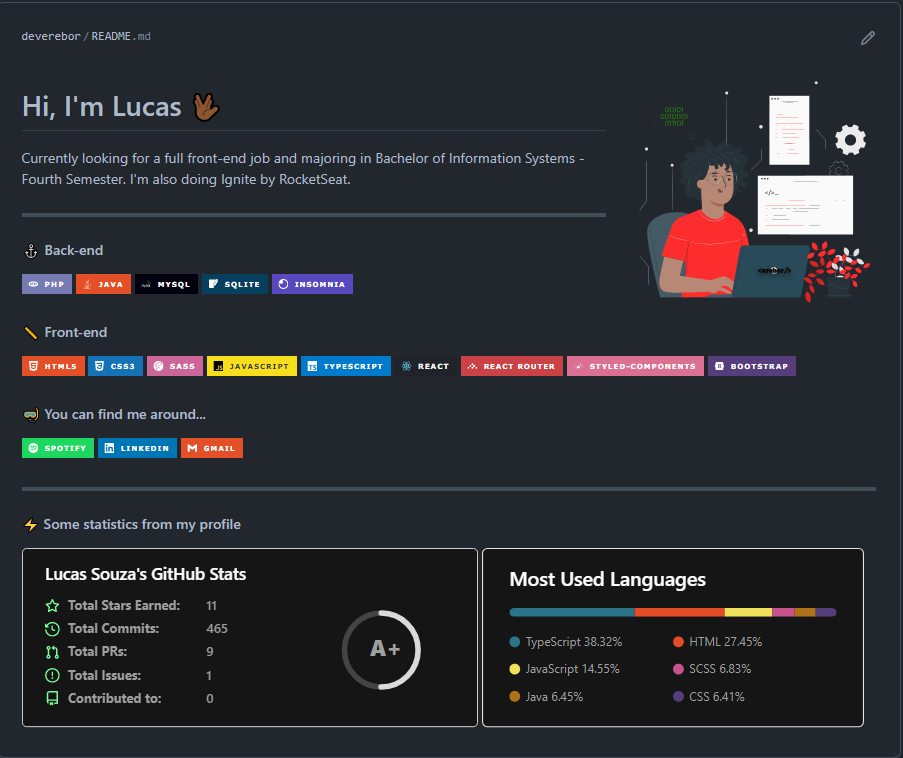
Task: Open the deverebor repository link
Action: (x=51, y=36)
